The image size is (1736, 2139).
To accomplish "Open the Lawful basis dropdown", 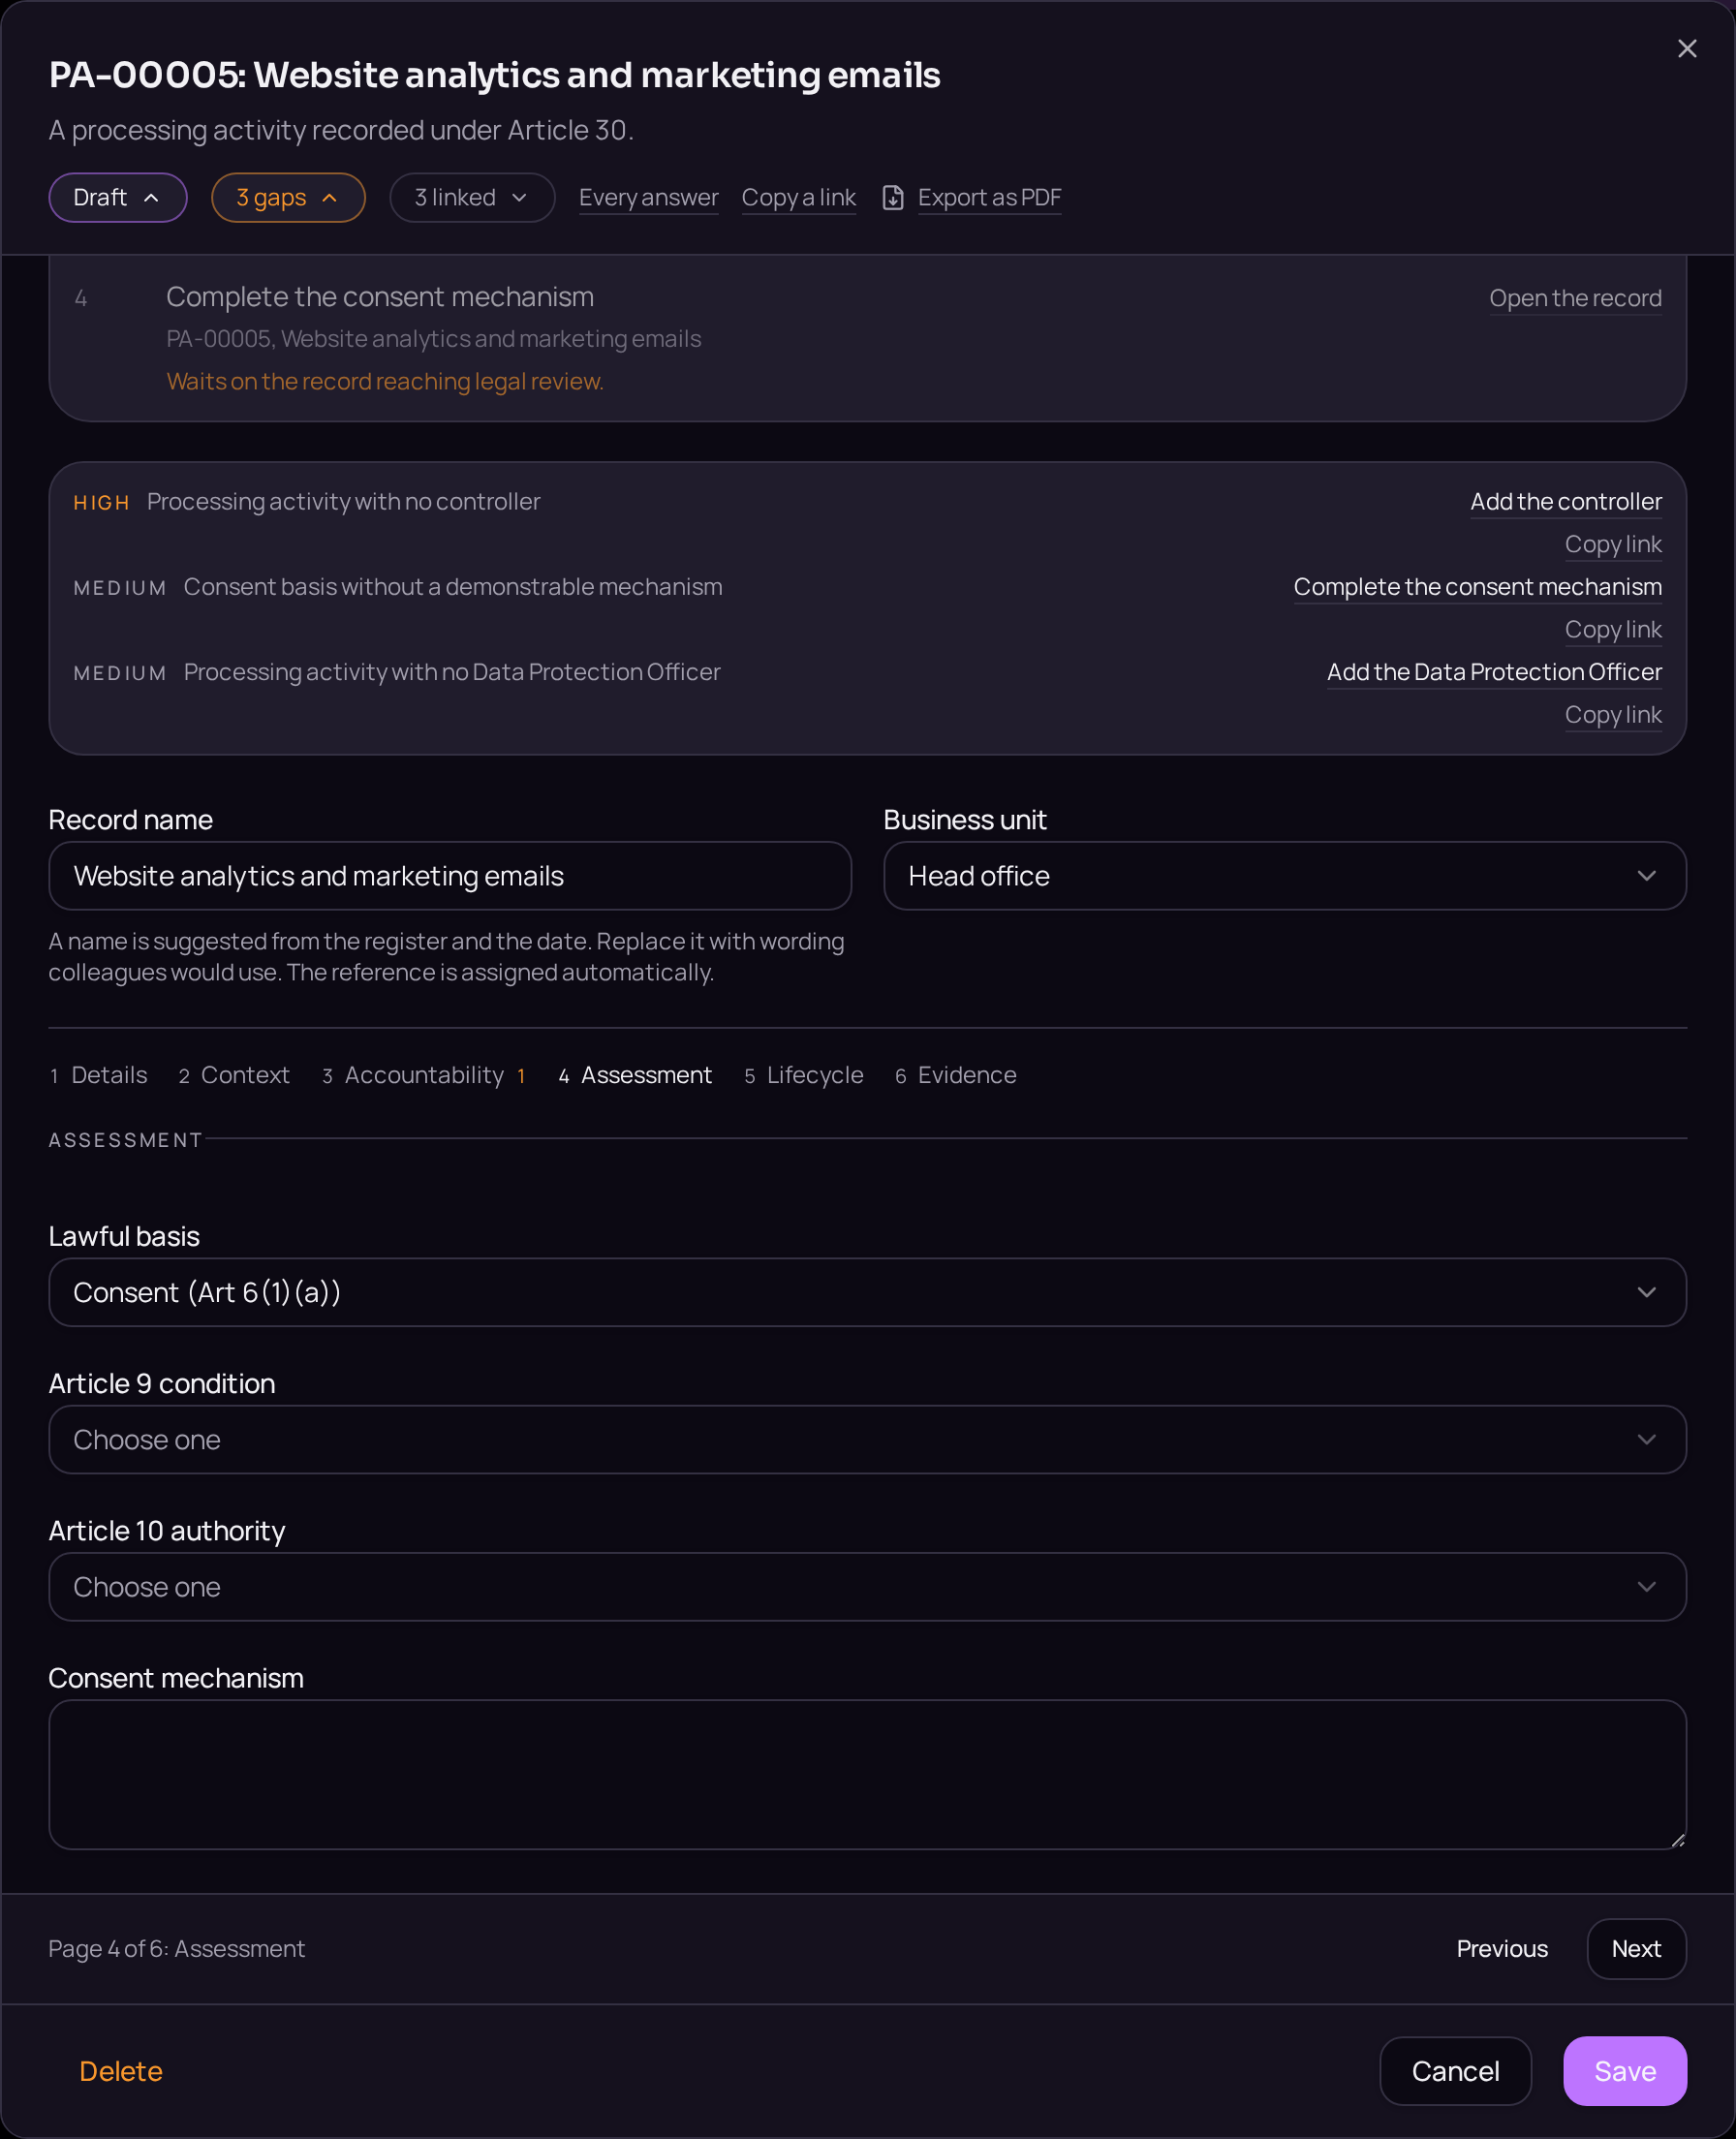I will click(x=867, y=1292).
